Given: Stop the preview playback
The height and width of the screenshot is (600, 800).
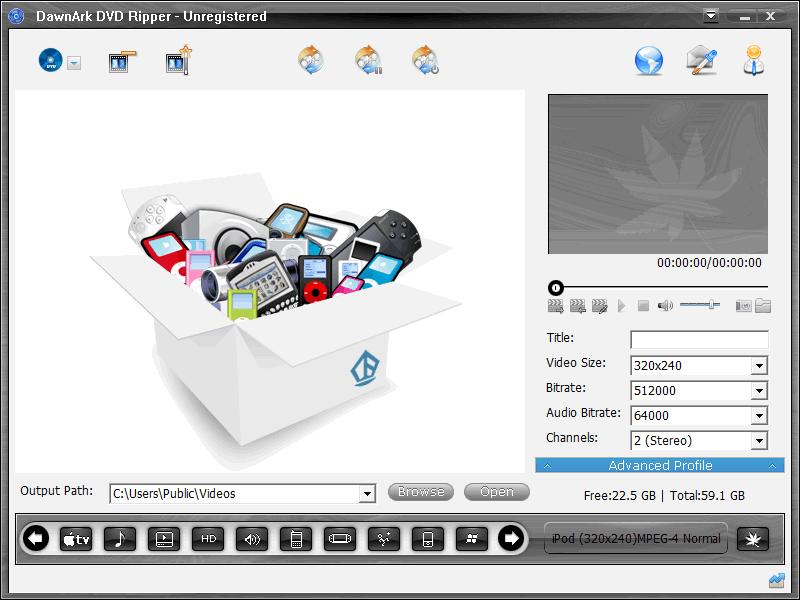Looking at the screenshot, I should [x=643, y=306].
